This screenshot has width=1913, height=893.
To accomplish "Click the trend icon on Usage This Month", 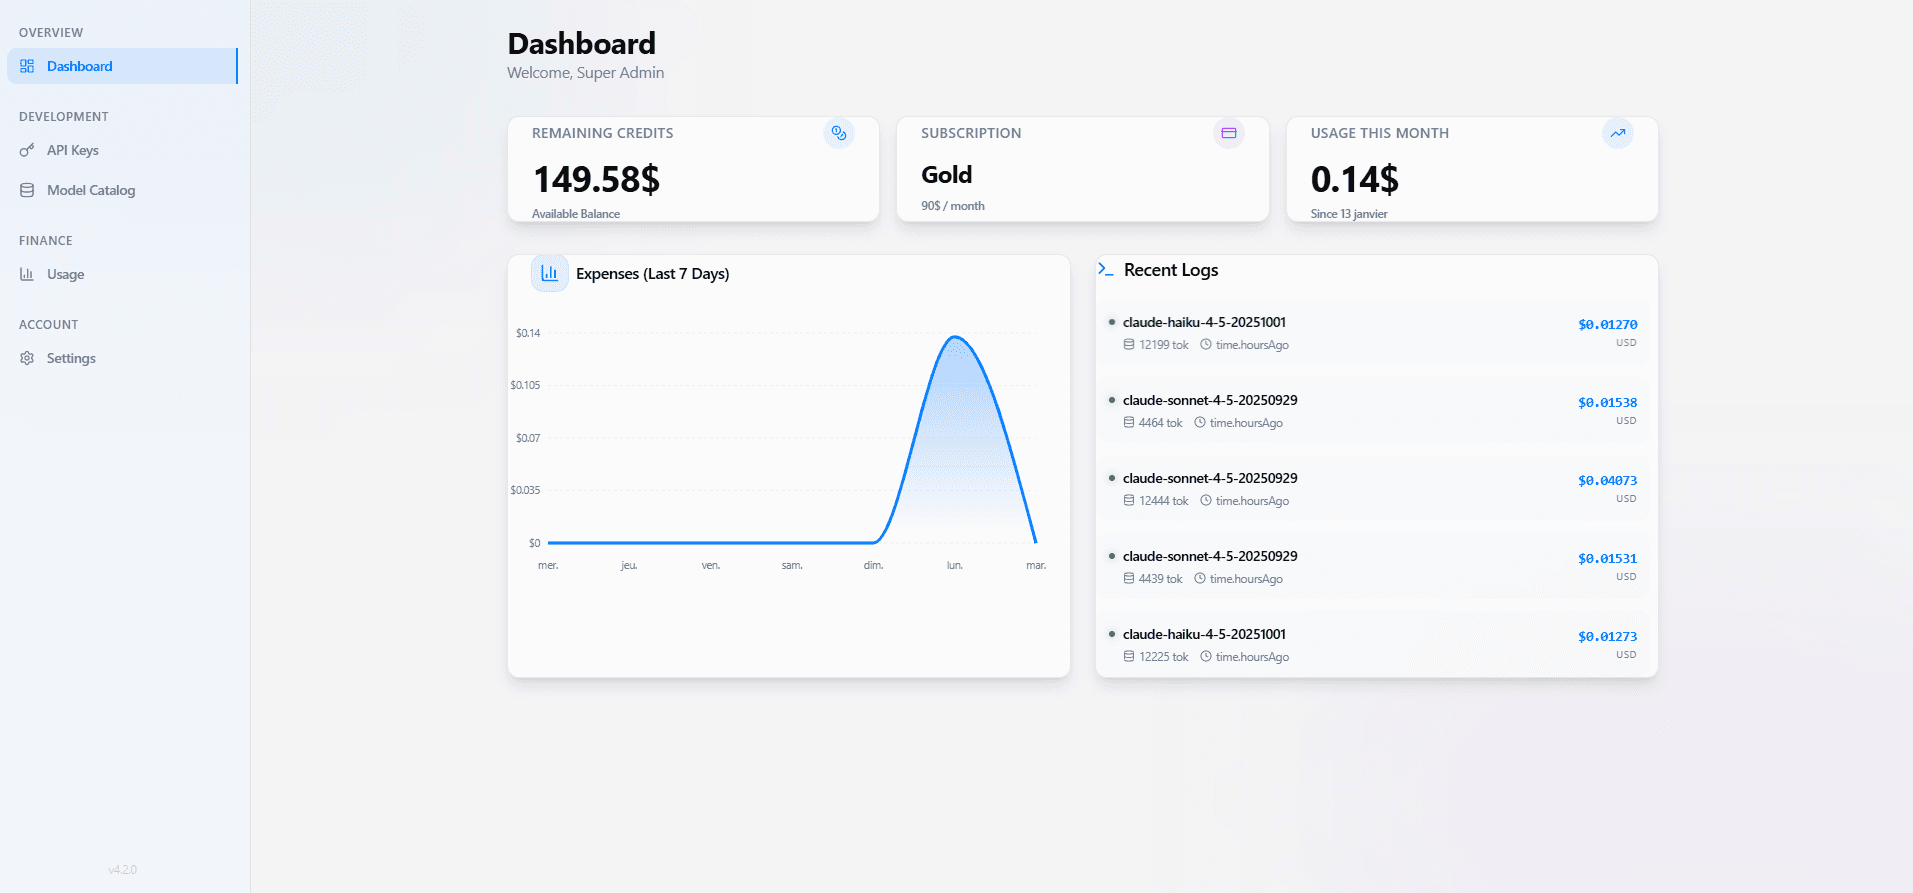I will (x=1618, y=133).
